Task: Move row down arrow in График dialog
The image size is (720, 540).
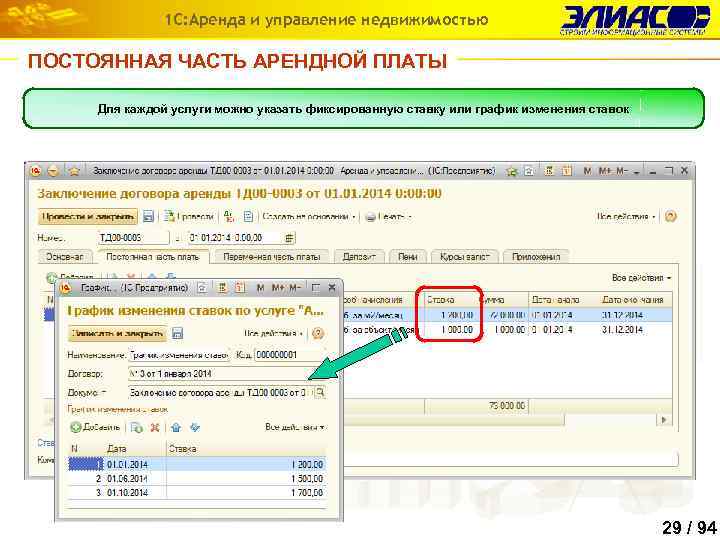Action: click(x=195, y=428)
